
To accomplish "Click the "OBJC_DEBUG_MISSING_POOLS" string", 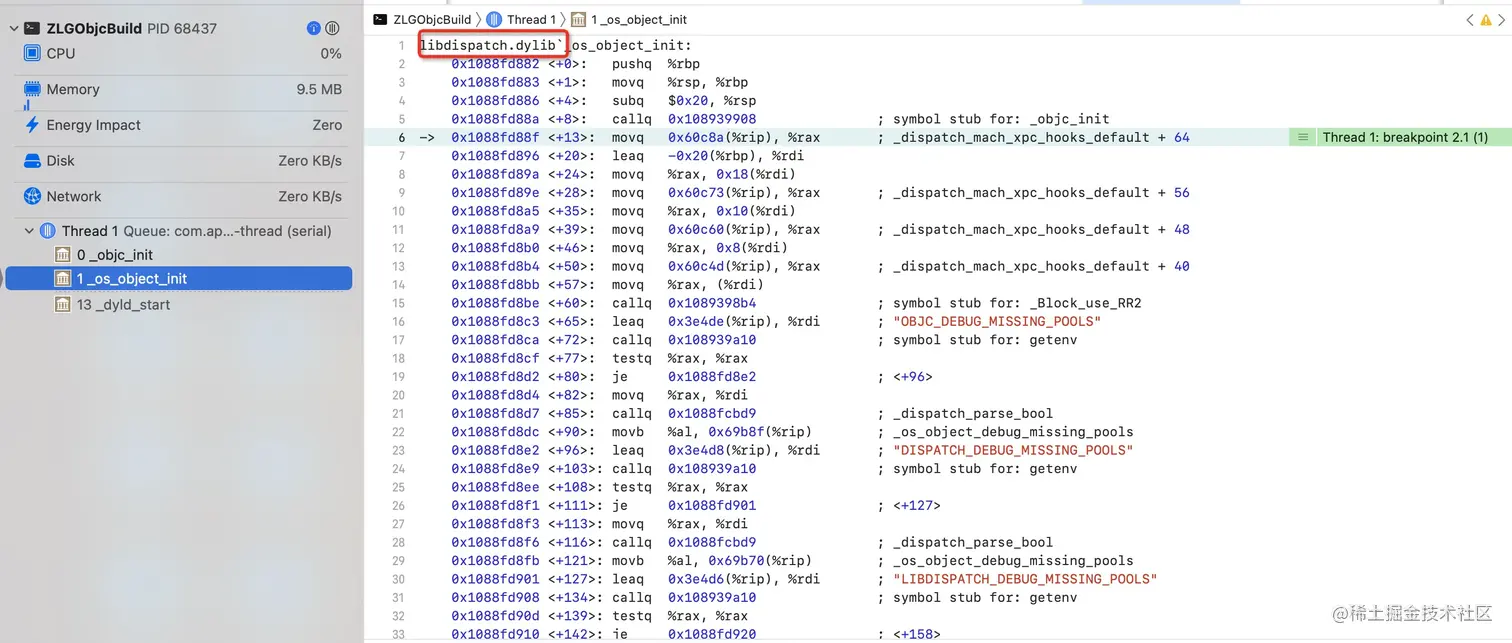I will pyautogui.click(x=997, y=321).
